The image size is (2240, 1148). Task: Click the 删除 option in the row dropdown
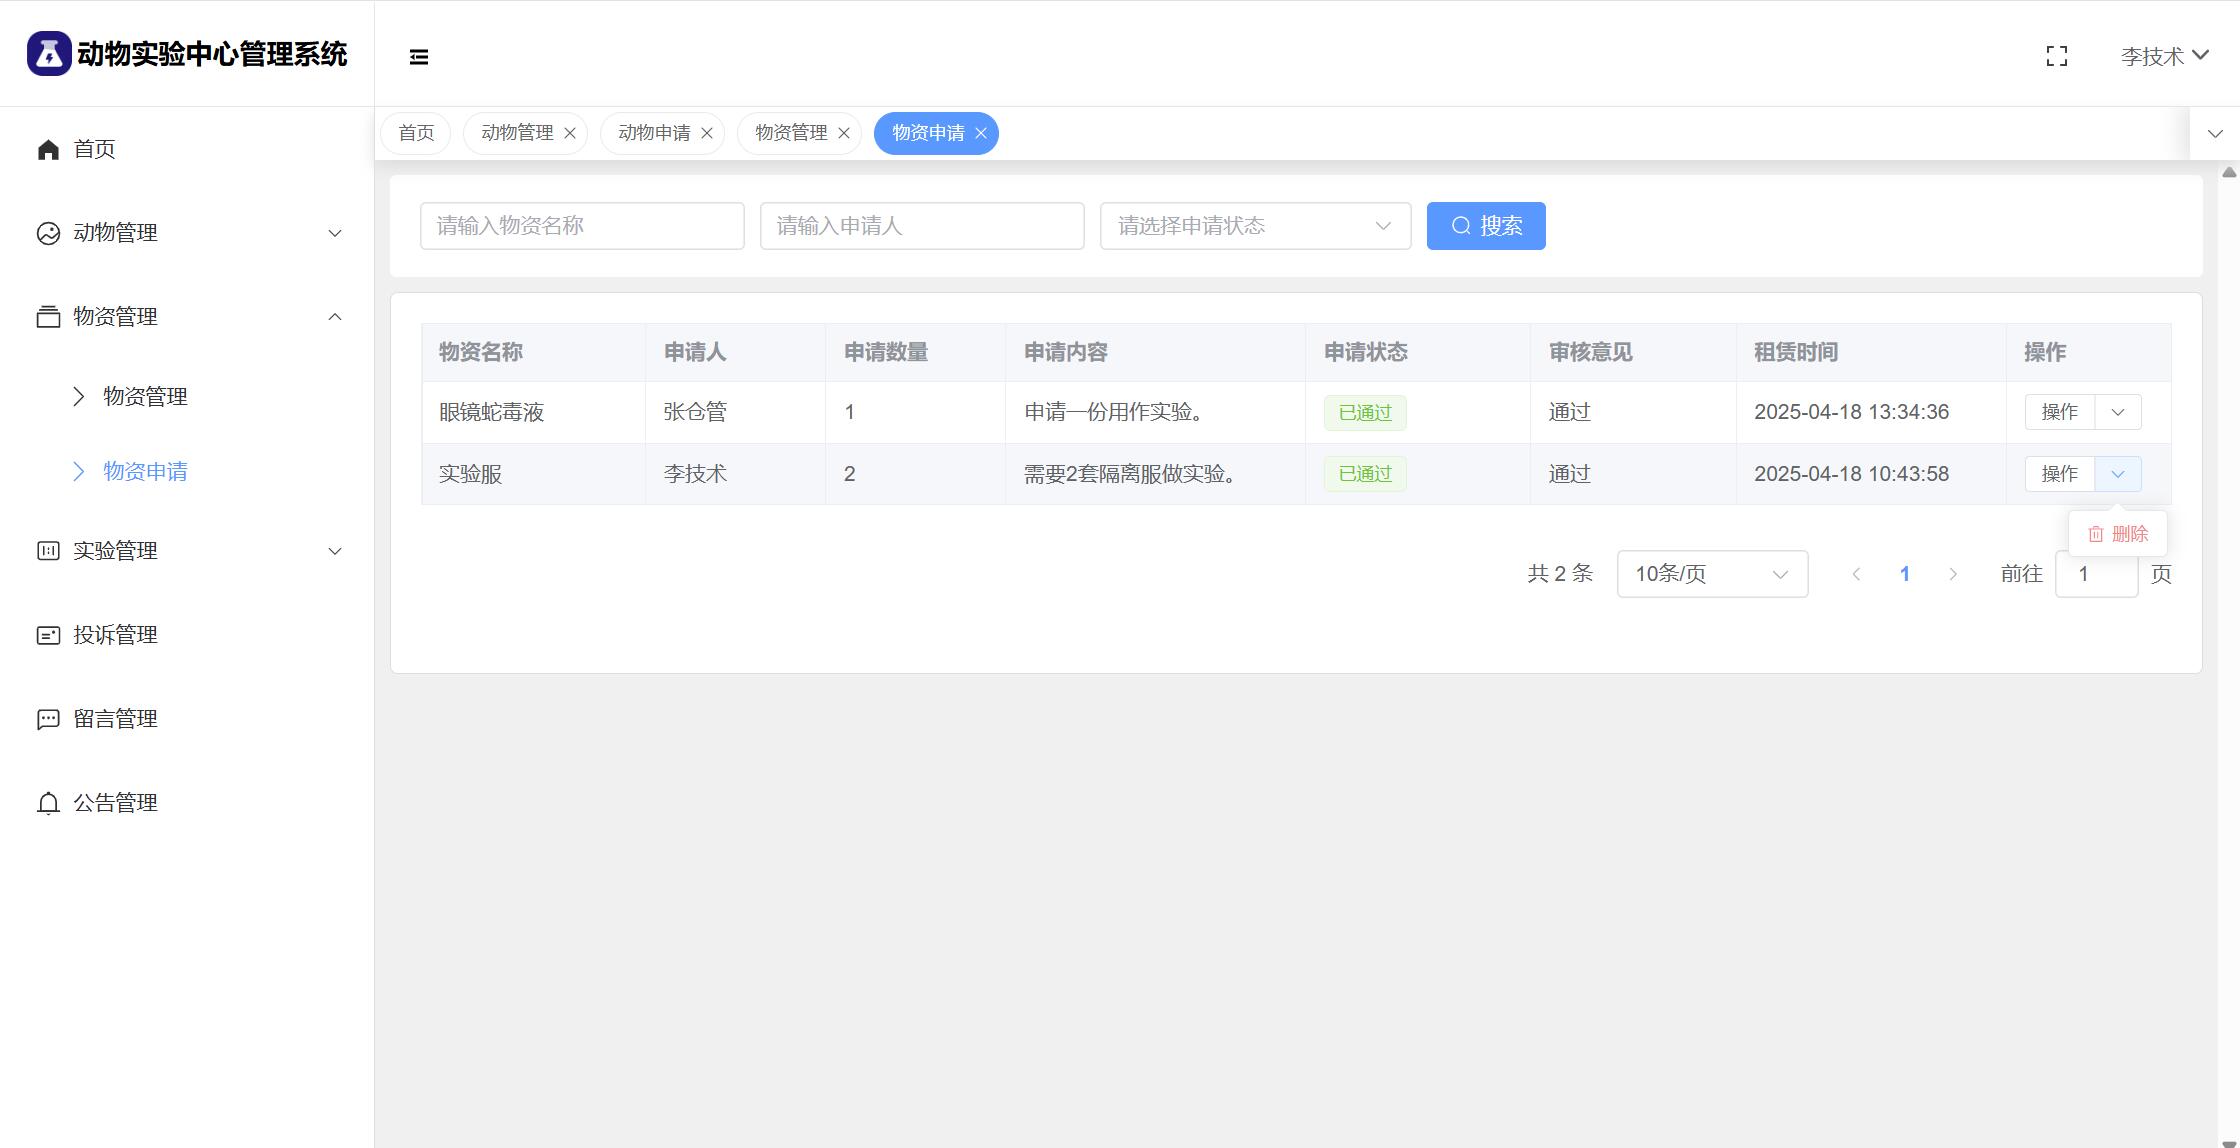tap(2118, 534)
